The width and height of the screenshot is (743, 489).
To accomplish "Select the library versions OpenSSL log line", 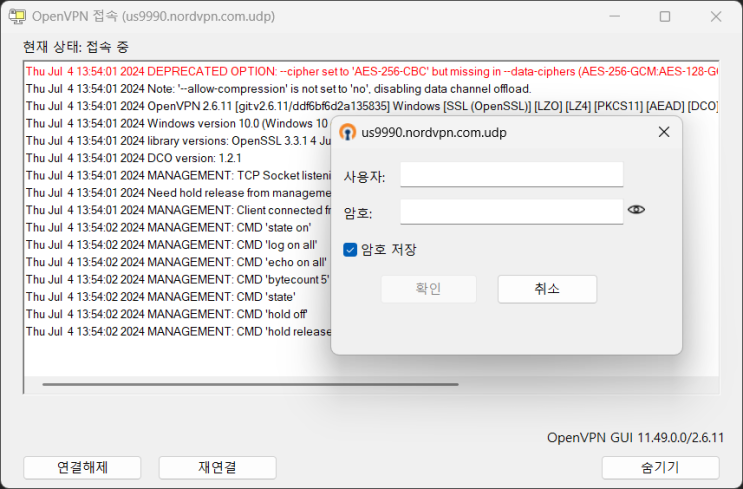I will point(178,141).
